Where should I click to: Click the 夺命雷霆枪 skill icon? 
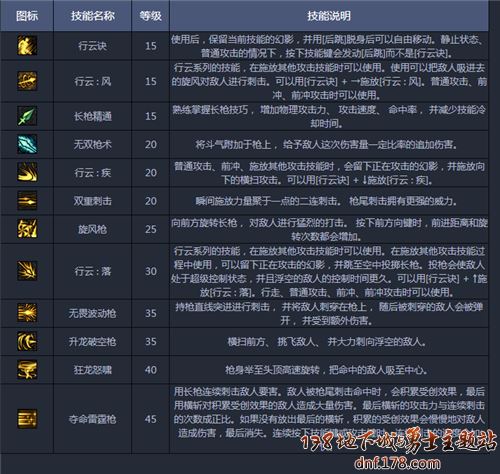[x=27, y=419]
